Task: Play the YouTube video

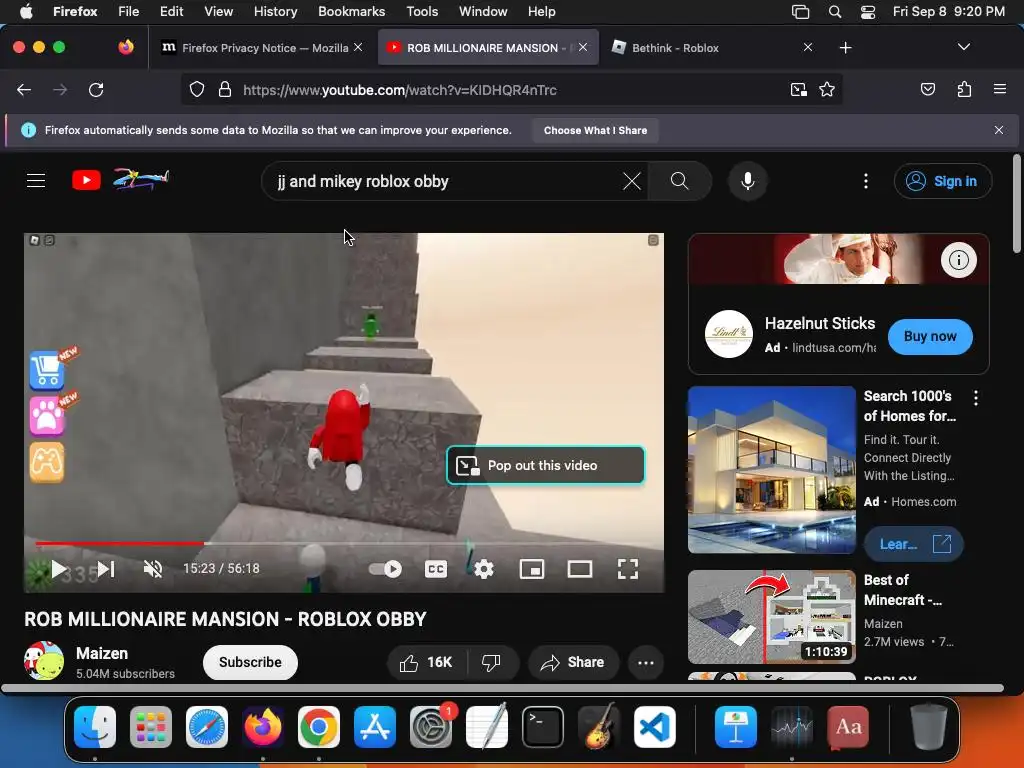Action: [59, 569]
